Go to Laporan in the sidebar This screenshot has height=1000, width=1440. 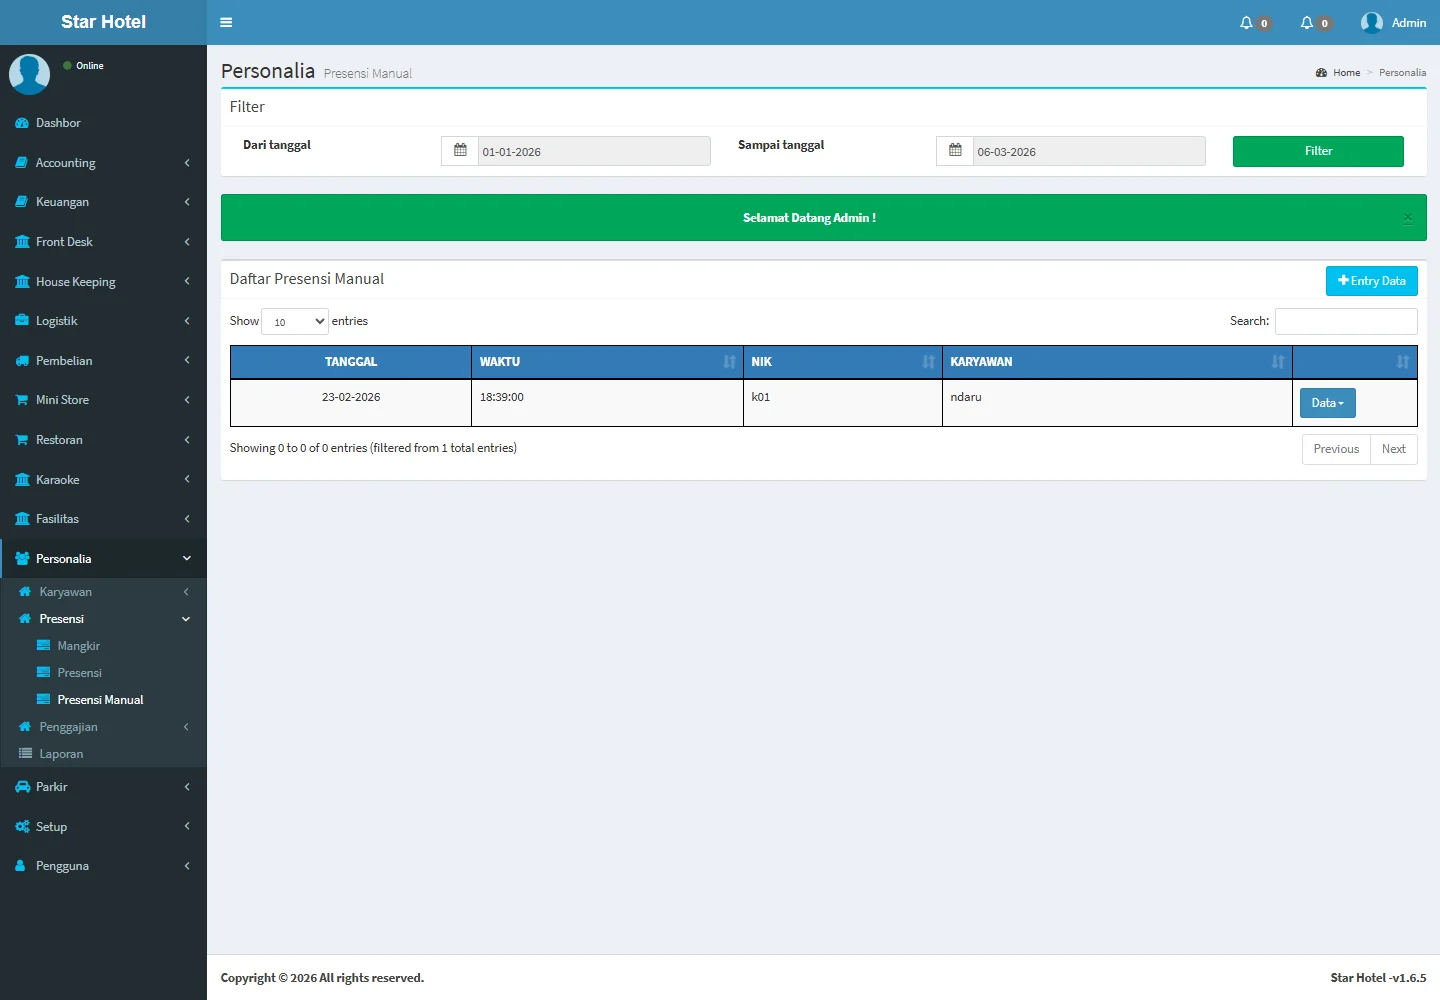coord(61,754)
